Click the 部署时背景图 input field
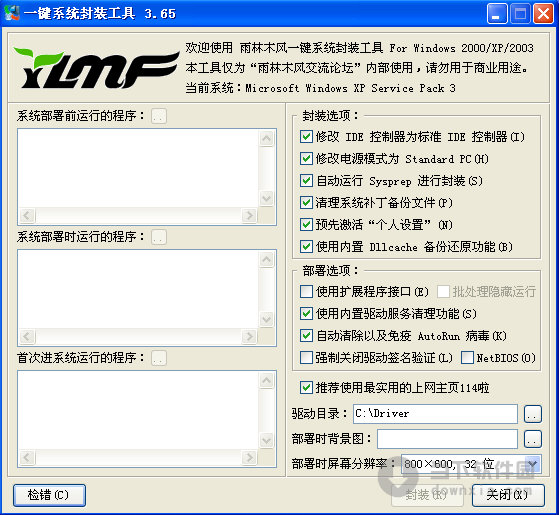The width and height of the screenshot is (559, 515). click(x=447, y=439)
